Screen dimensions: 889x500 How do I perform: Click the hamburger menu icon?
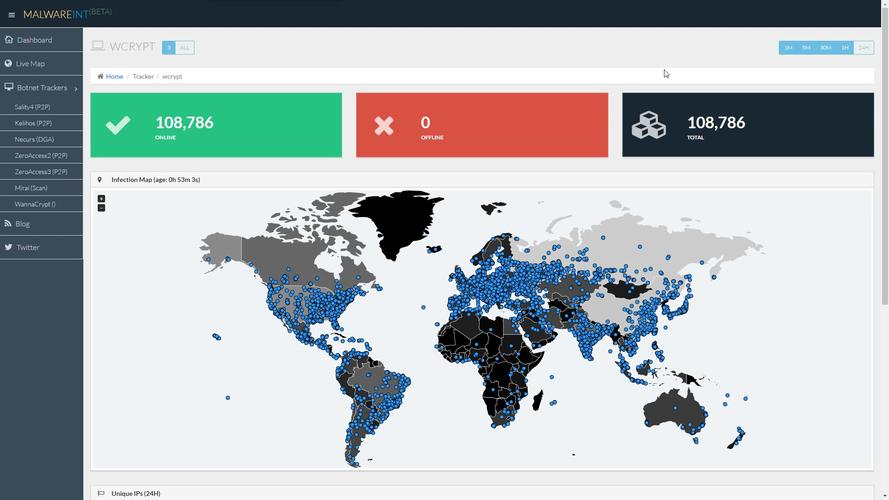[12, 15]
